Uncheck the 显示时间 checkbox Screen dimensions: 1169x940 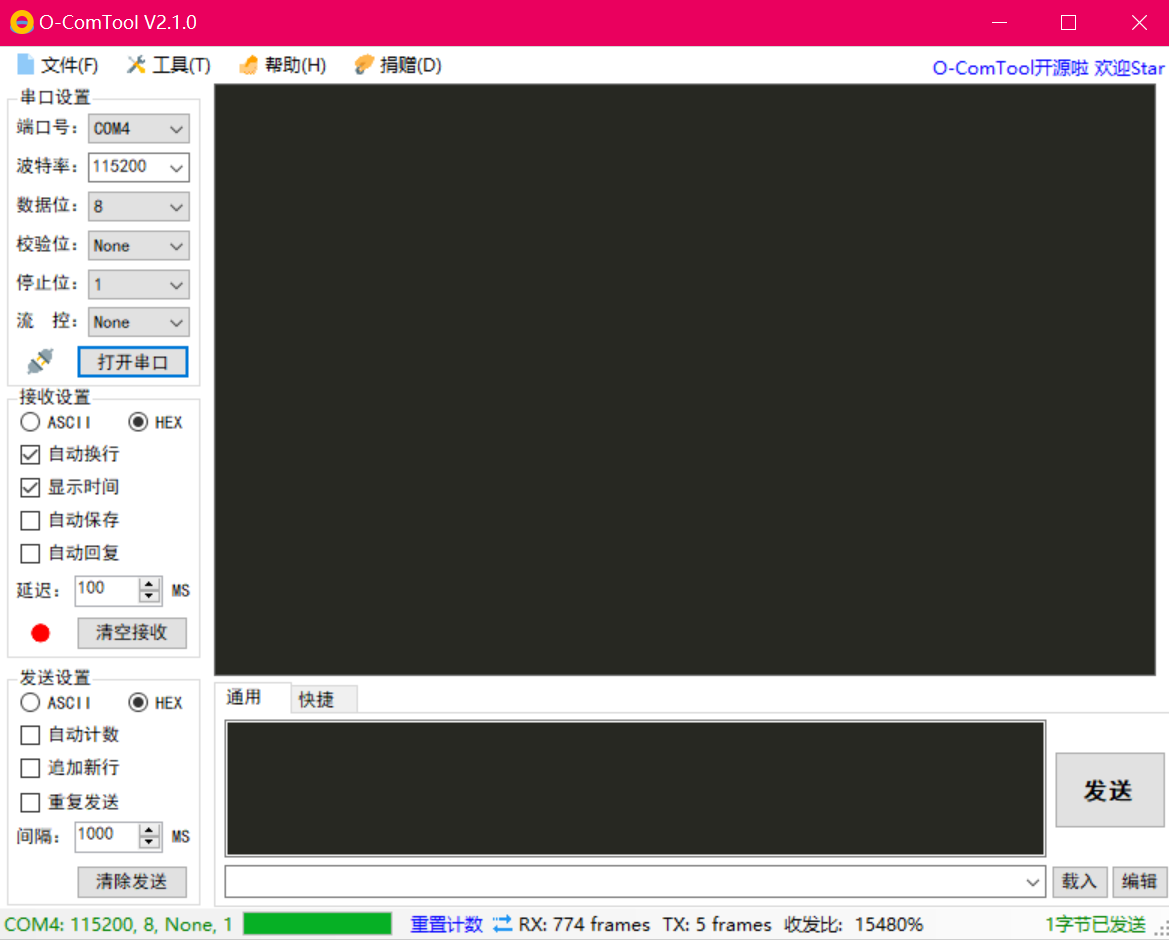click(30, 488)
